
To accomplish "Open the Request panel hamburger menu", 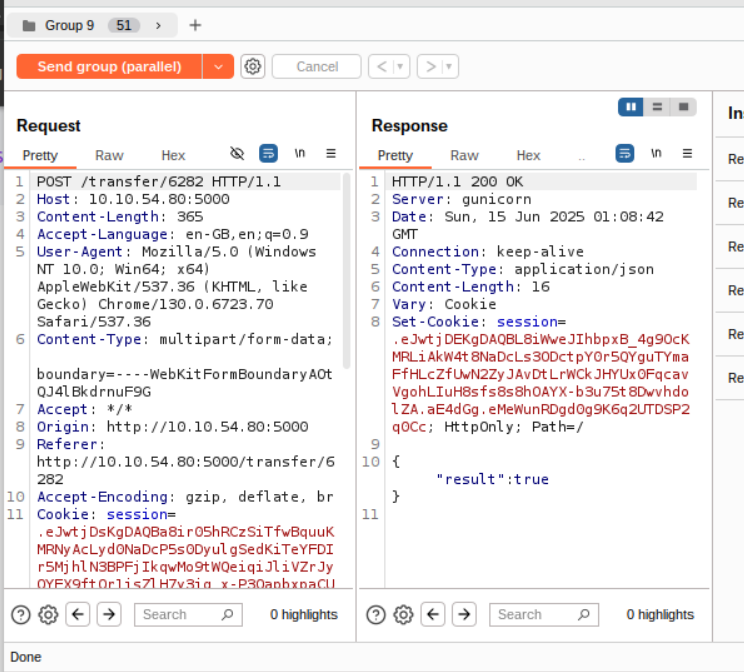I will click(x=331, y=153).
